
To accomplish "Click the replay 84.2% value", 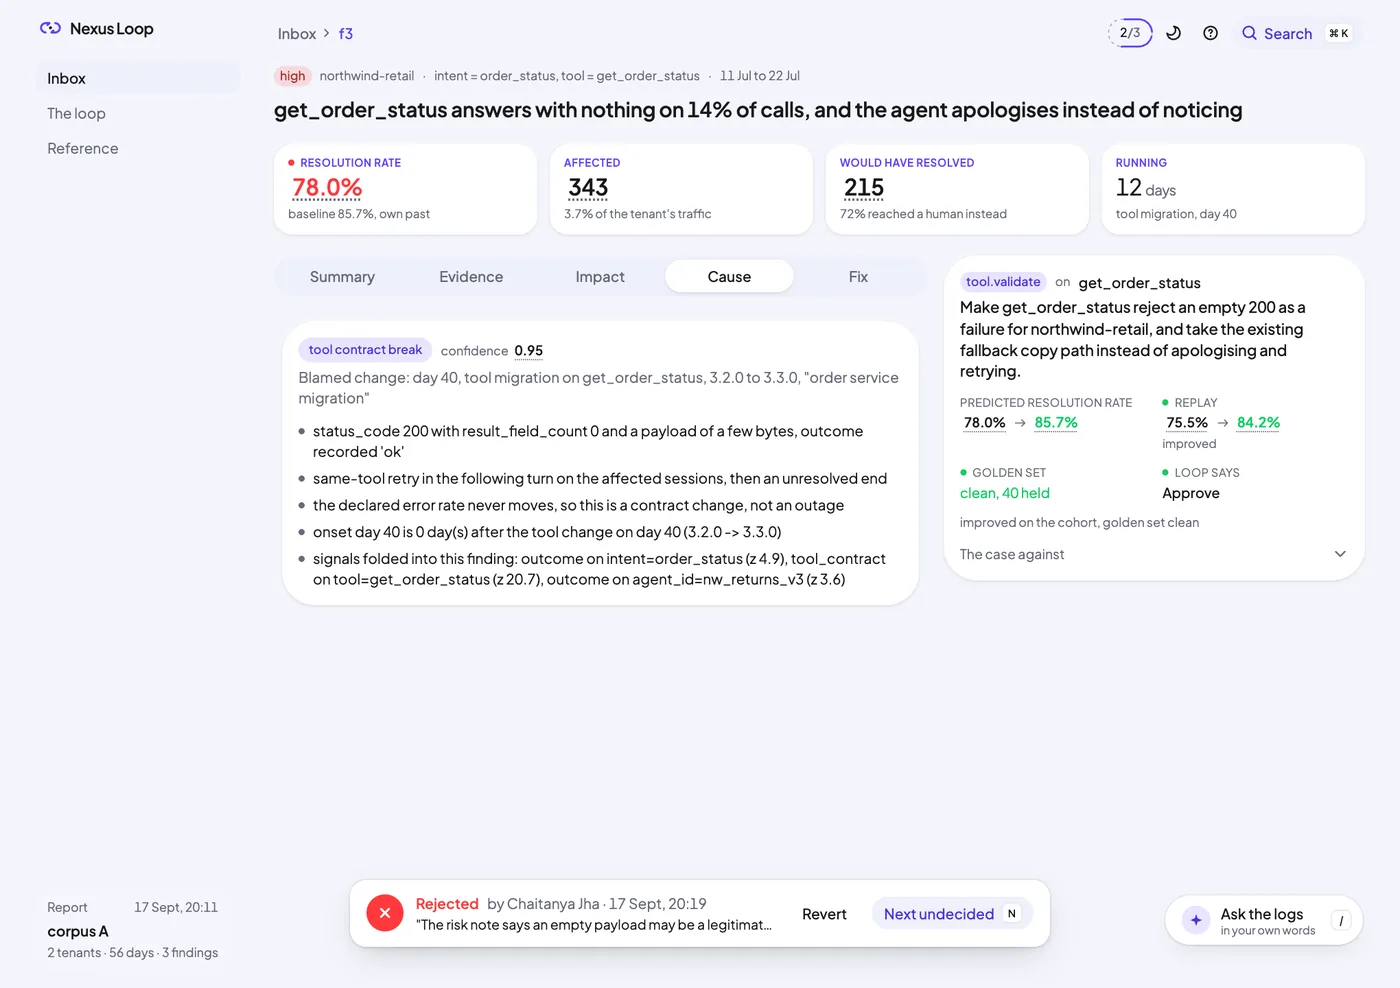I will [x=1258, y=423].
